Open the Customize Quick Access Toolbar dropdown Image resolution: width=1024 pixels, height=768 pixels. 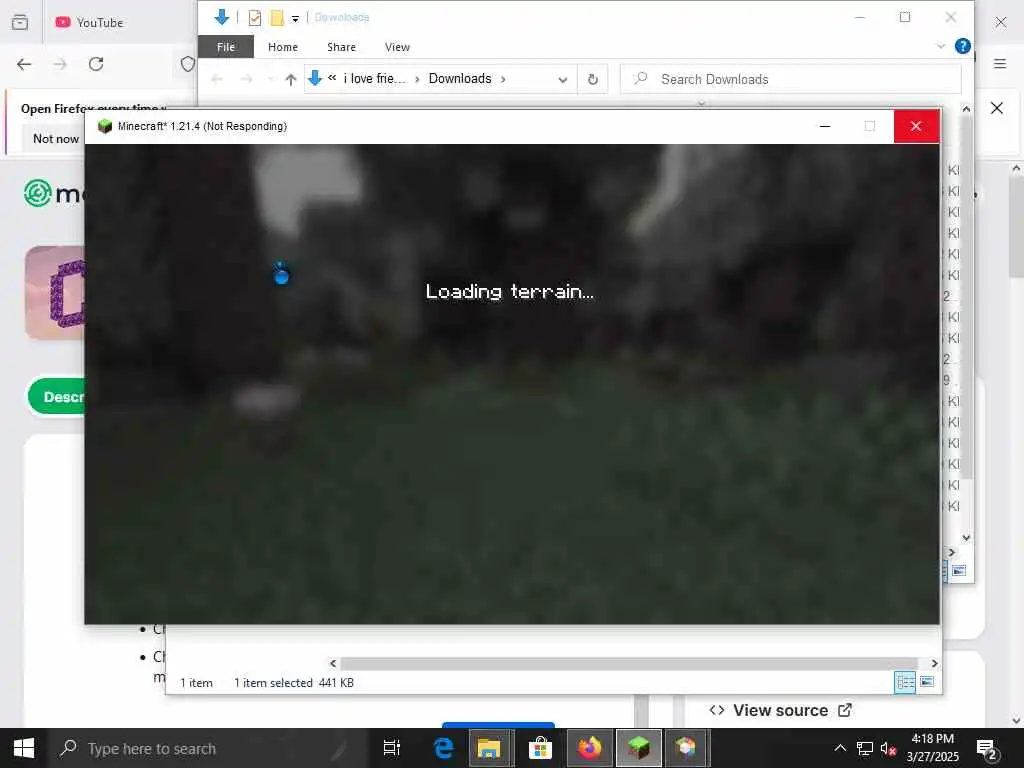[295, 18]
